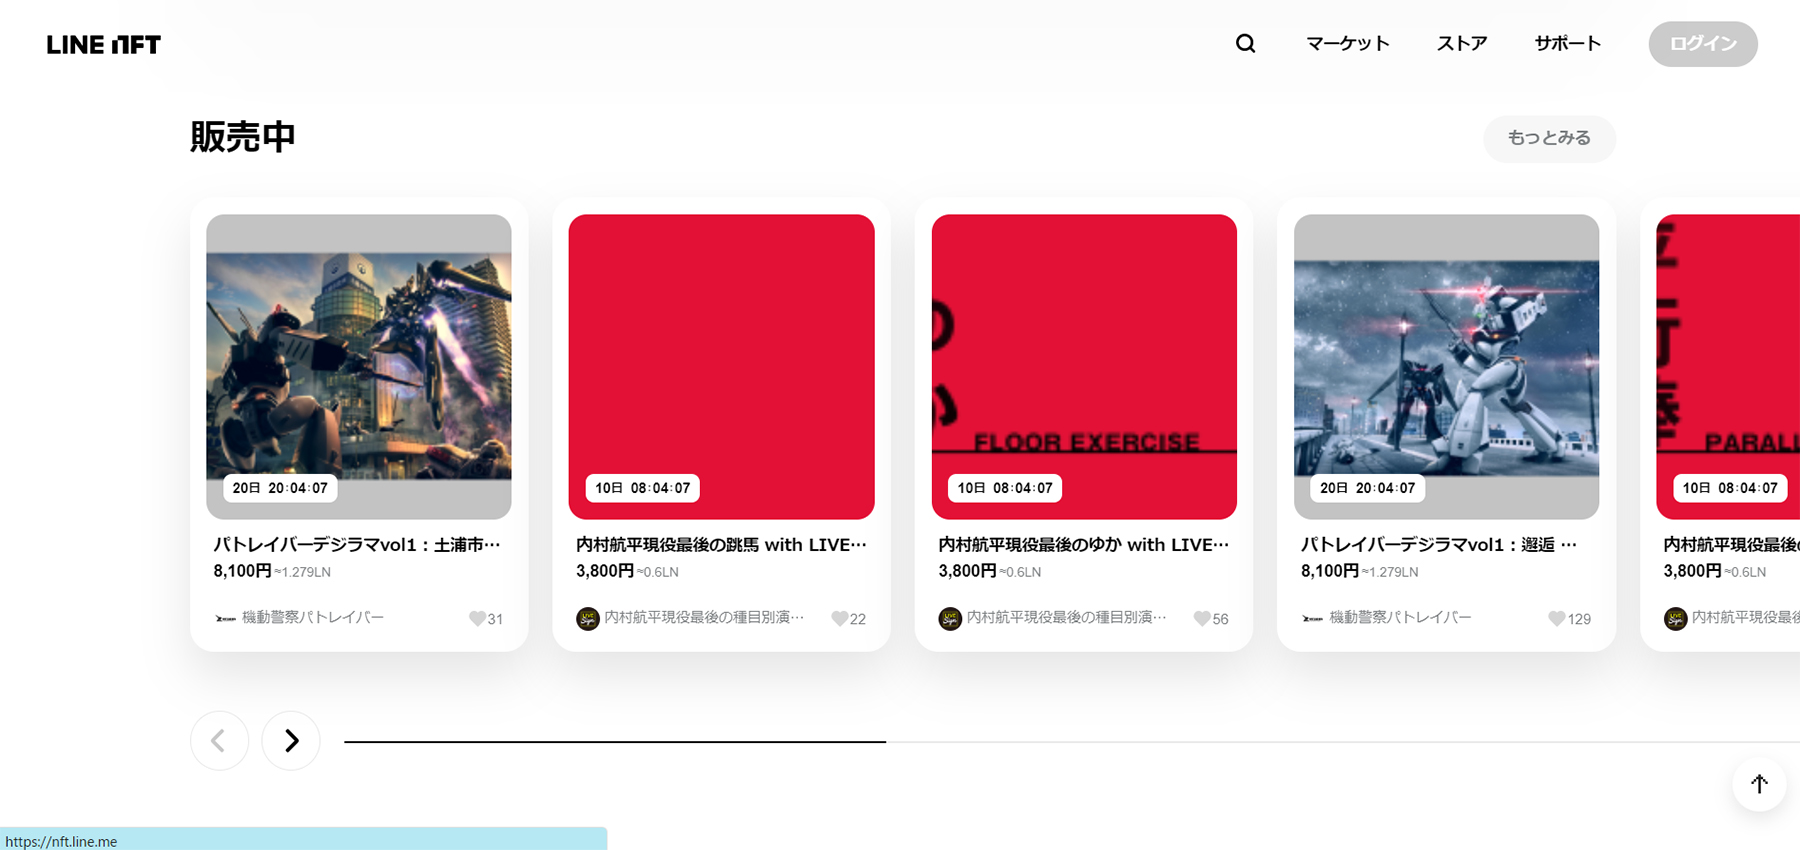Like the ゆか card heart showing 56
The width and height of the screenshot is (1800, 850).
pyautogui.click(x=1202, y=619)
